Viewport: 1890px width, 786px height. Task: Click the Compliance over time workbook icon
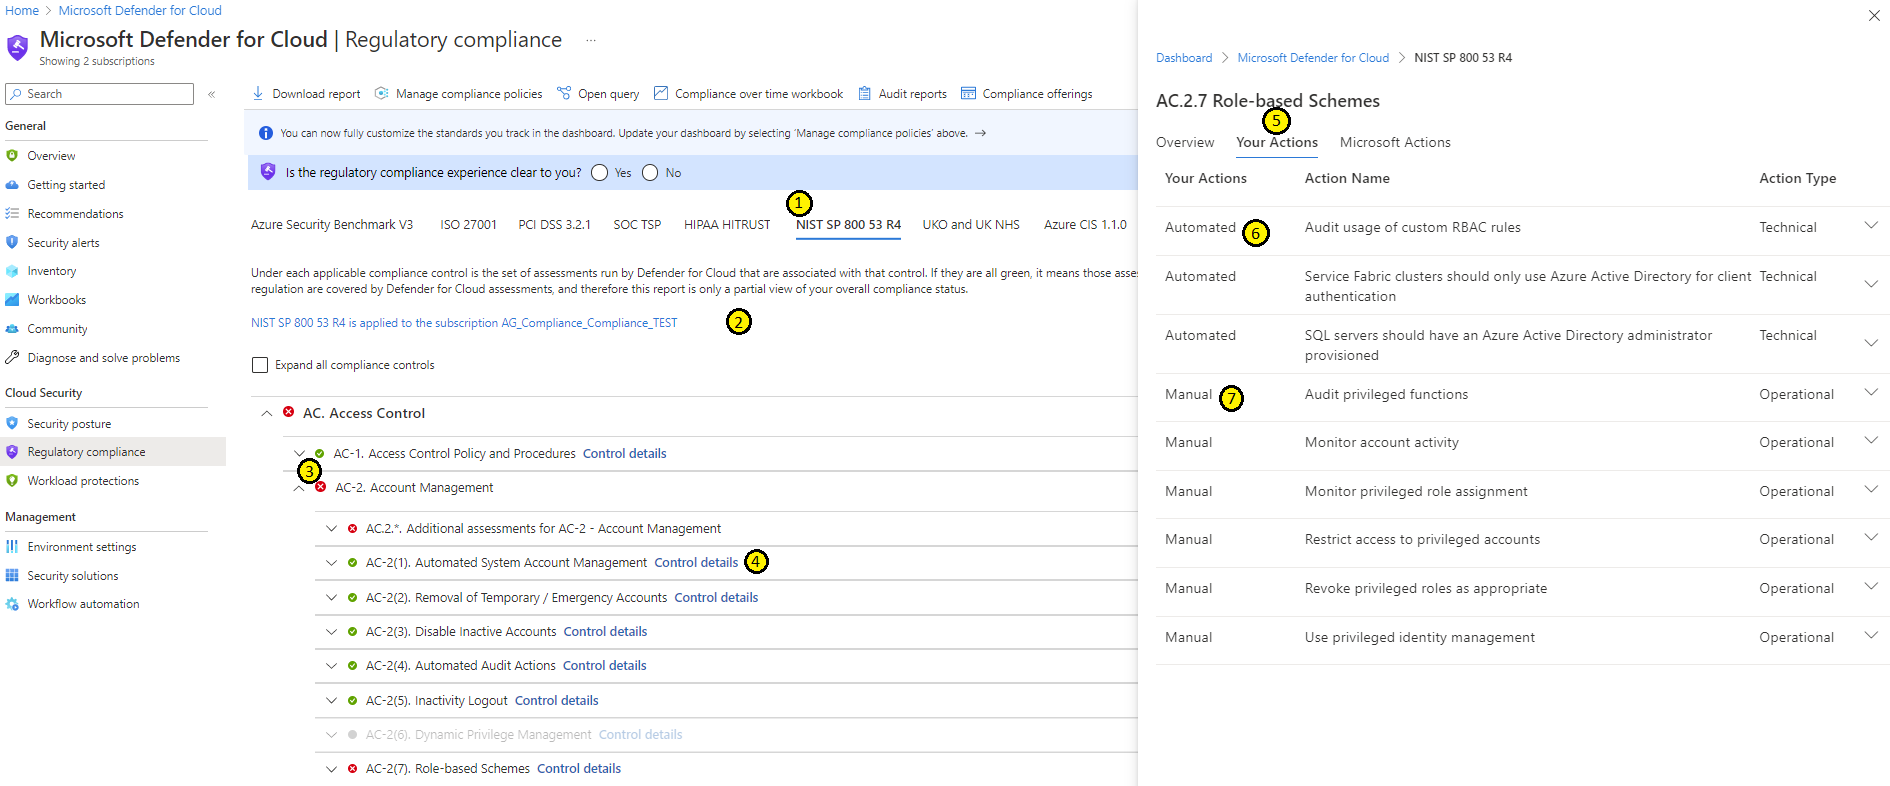pos(661,93)
